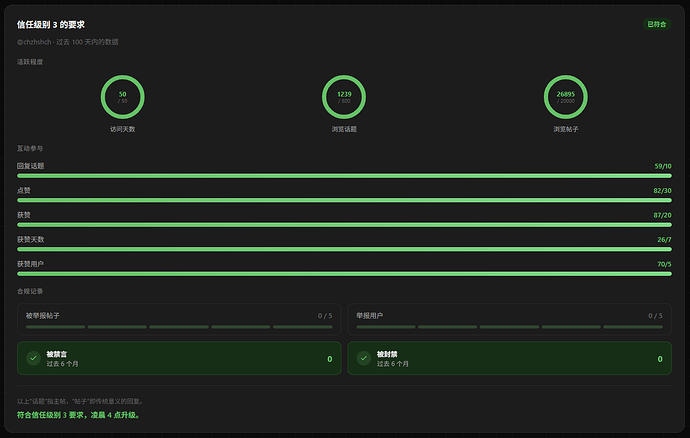Image resolution: width=690 pixels, height=438 pixels.
Task: Select the 被举报帖子 card label
Action: (43, 316)
